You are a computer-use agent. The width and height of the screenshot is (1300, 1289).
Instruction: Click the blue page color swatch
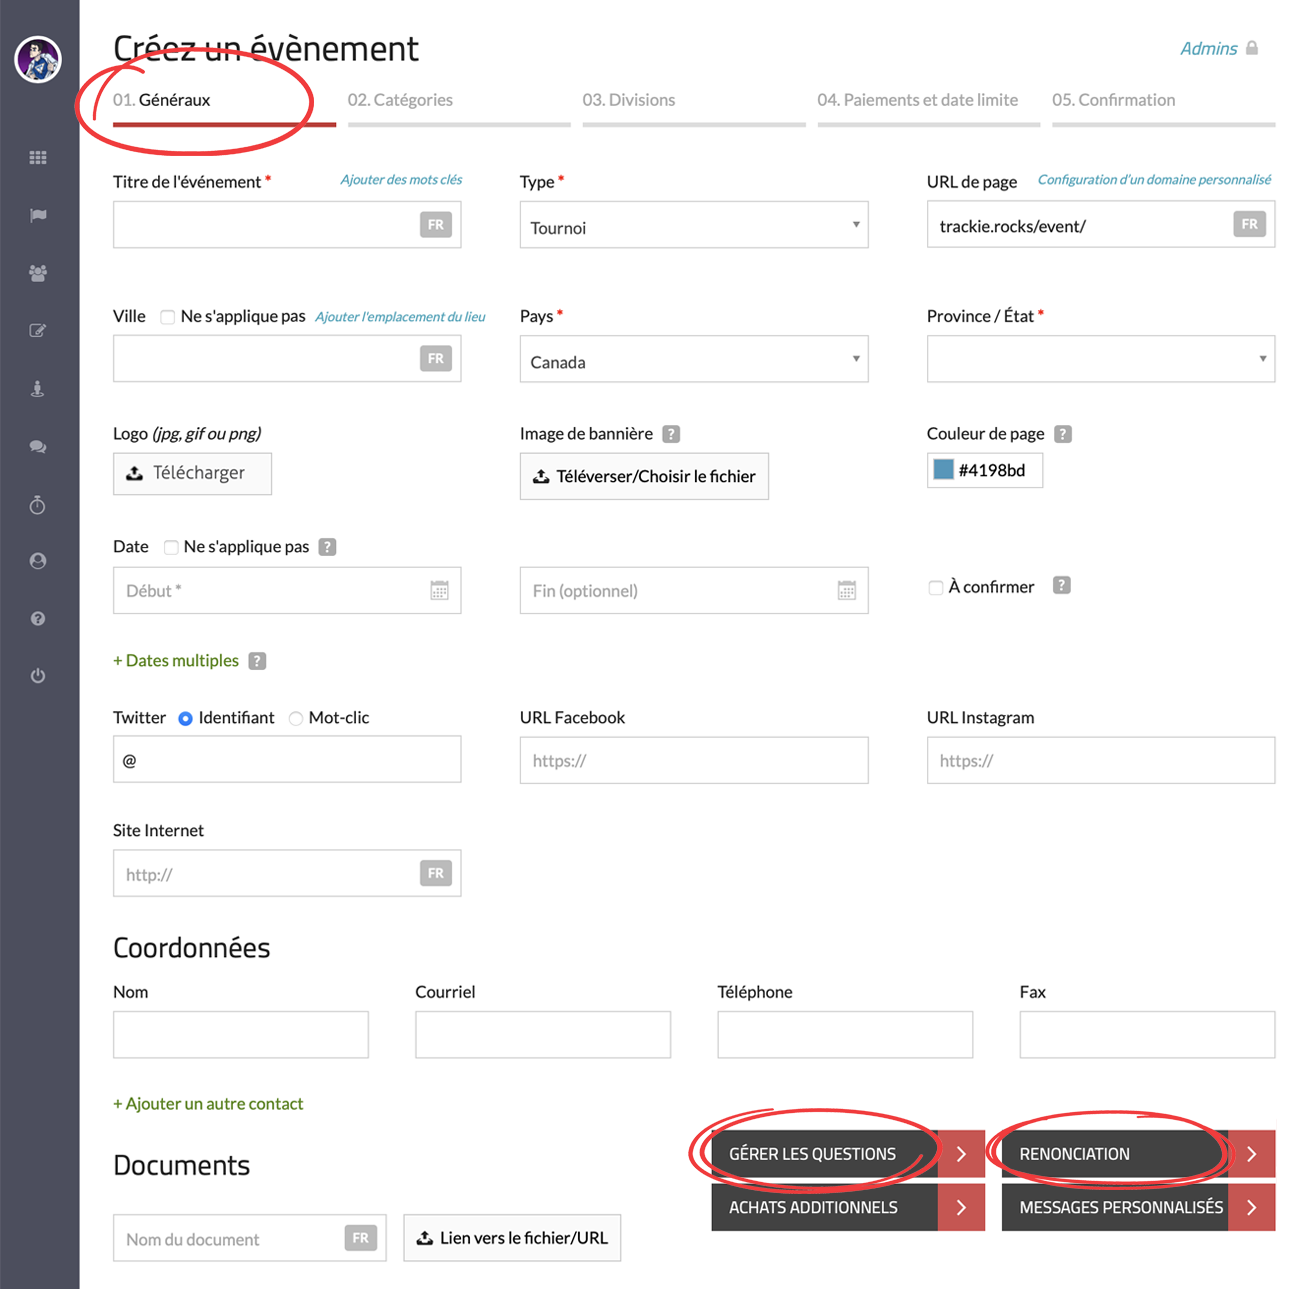pos(943,470)
